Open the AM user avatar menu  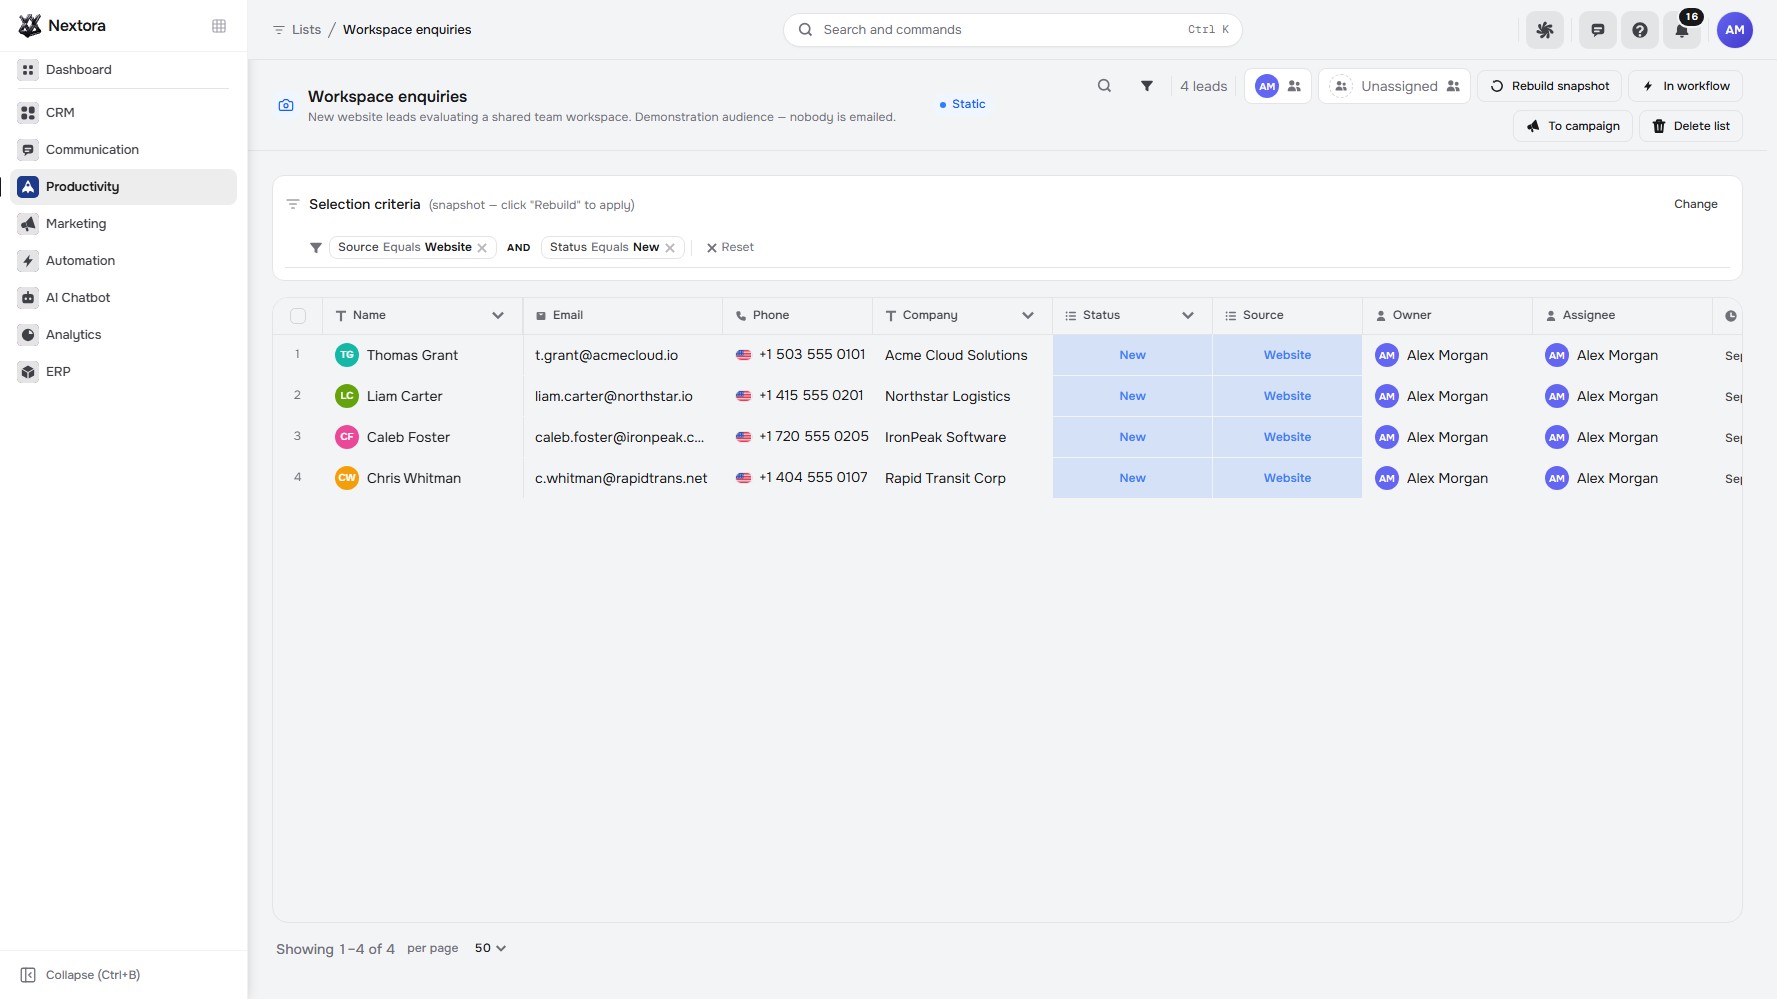click(1735, 30)
